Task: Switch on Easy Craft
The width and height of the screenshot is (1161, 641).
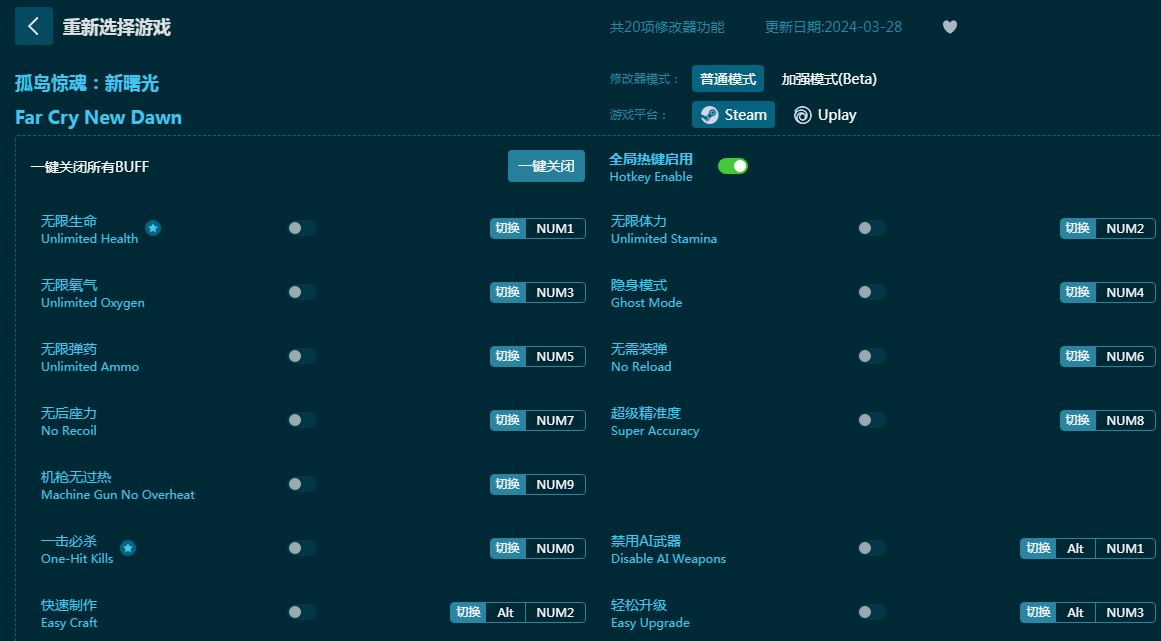Action: 302,612
